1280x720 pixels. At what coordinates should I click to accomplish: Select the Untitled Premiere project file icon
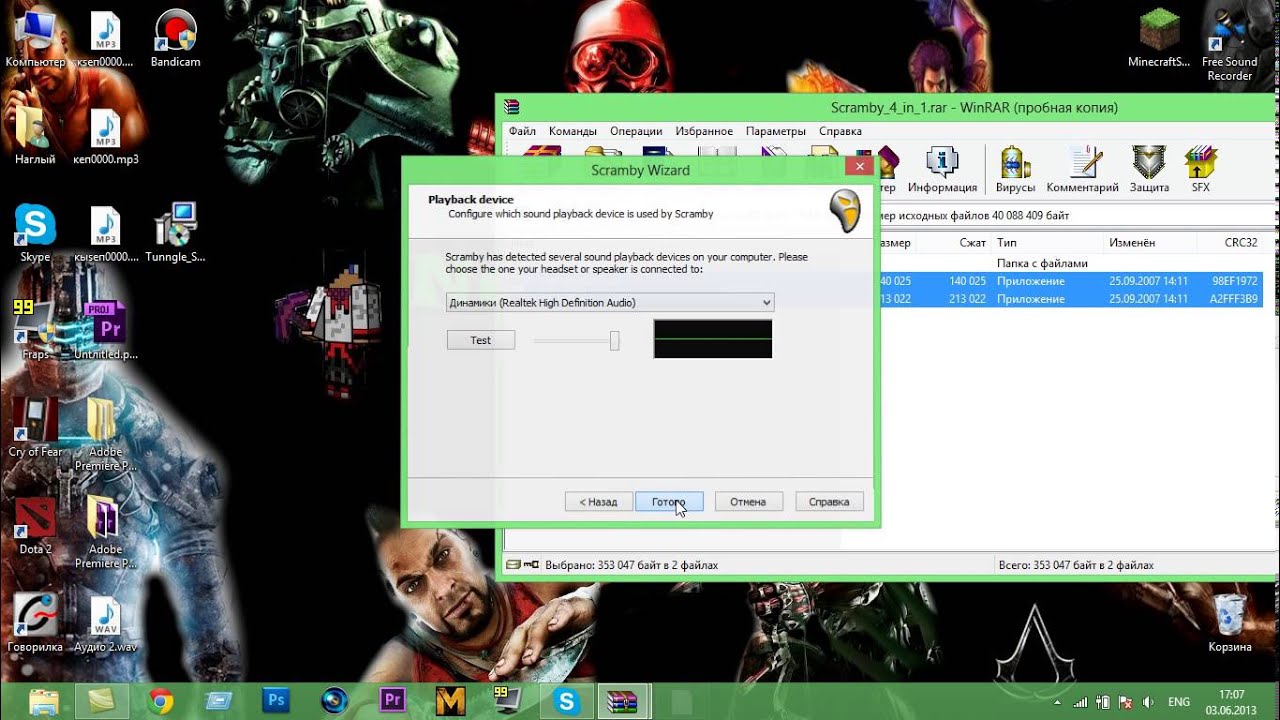tap(105, 330)
